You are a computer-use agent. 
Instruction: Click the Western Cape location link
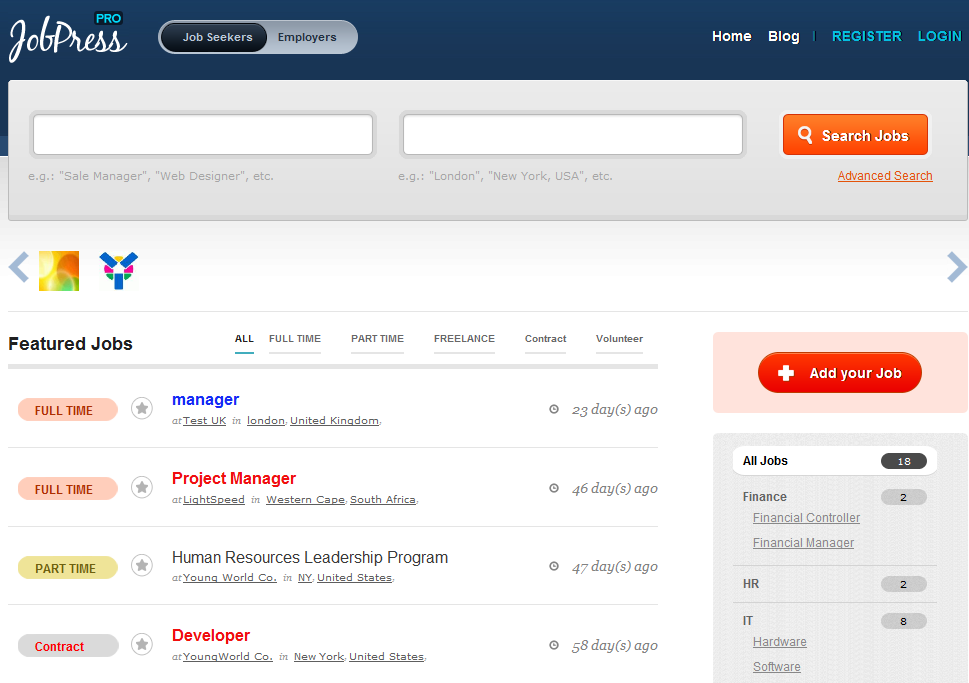[305, 499]
